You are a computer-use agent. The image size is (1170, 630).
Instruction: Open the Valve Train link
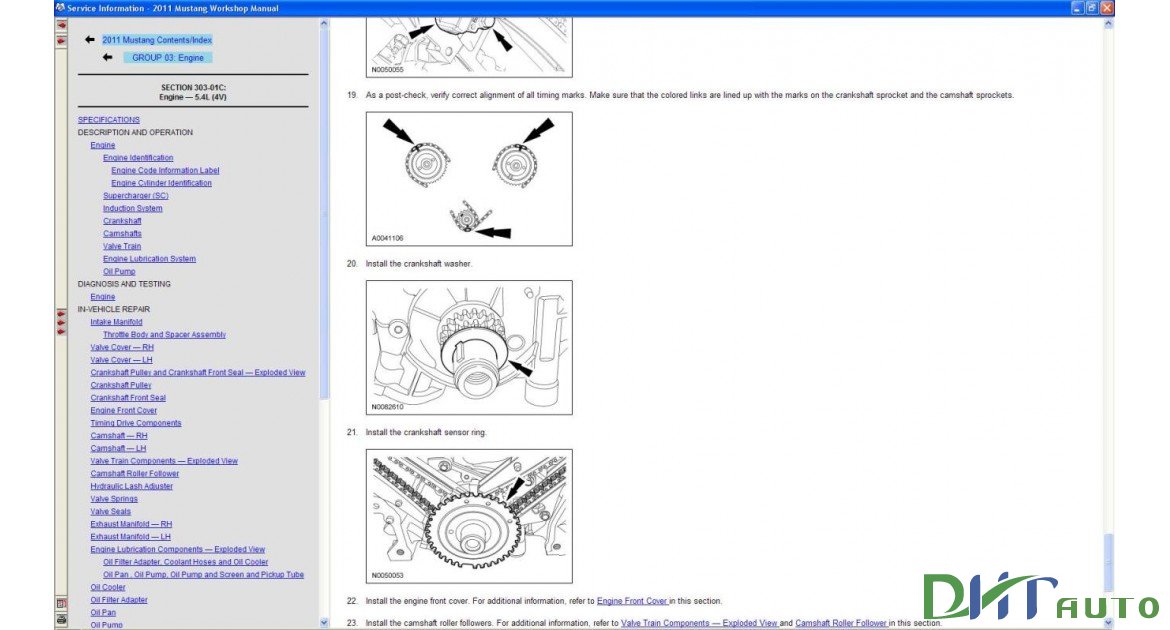point(122,246)
